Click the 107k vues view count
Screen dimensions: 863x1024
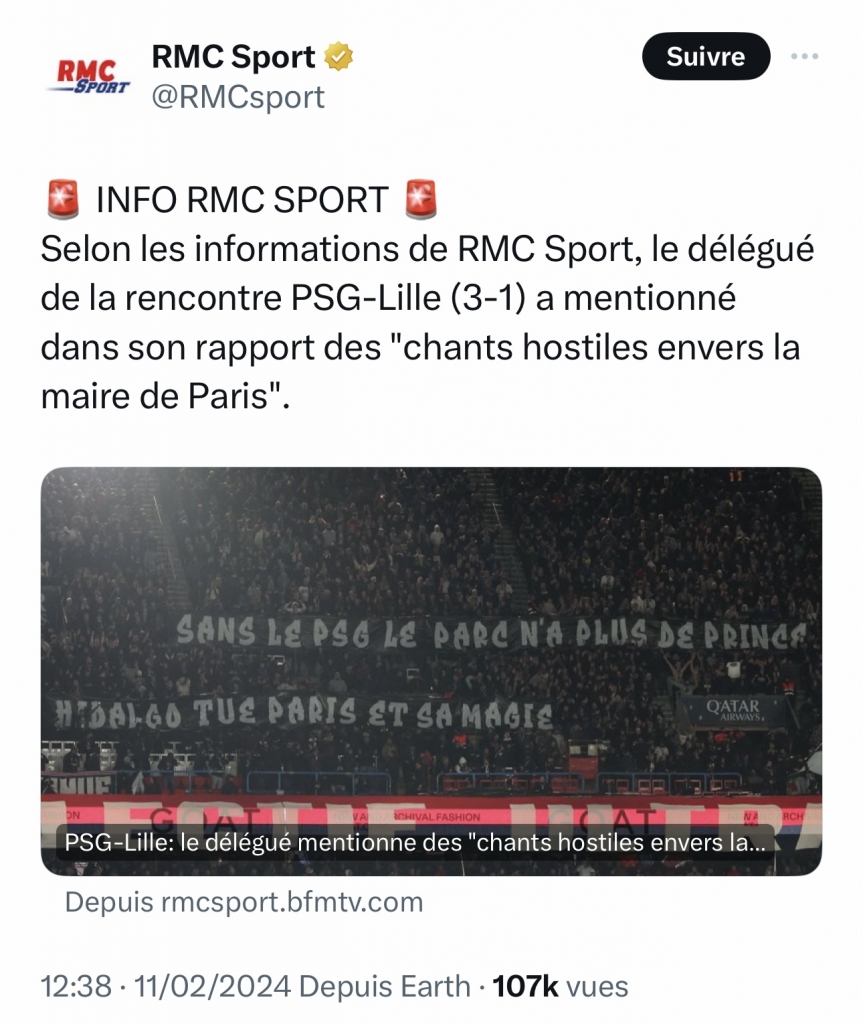tap(561, 986)
